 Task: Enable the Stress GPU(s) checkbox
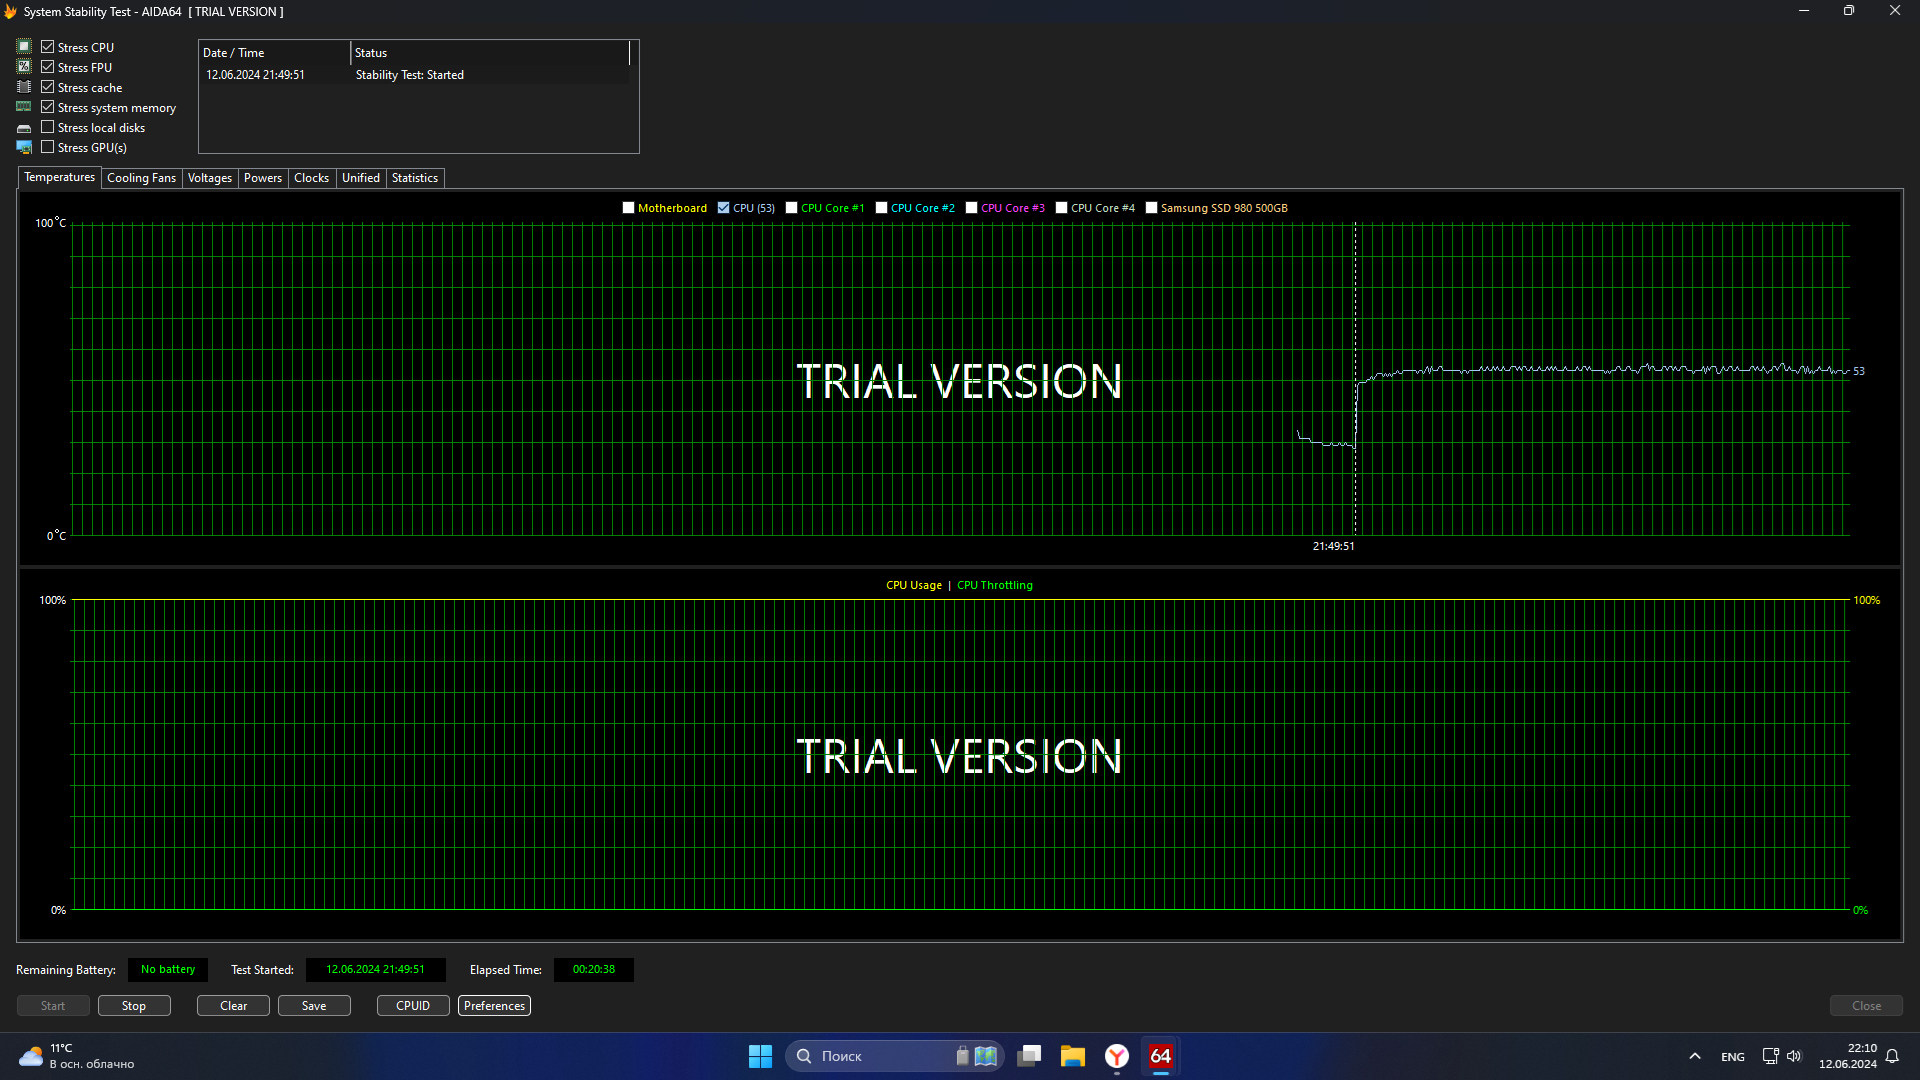[x=47, y=147]
